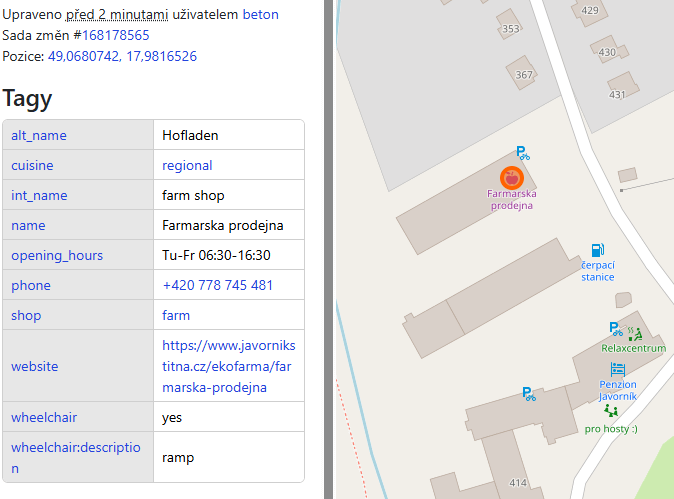This screenshot has width=674, height=499.
Task: Select the bed icon for Penzion Javorník
Action: [x=617, y=369]
